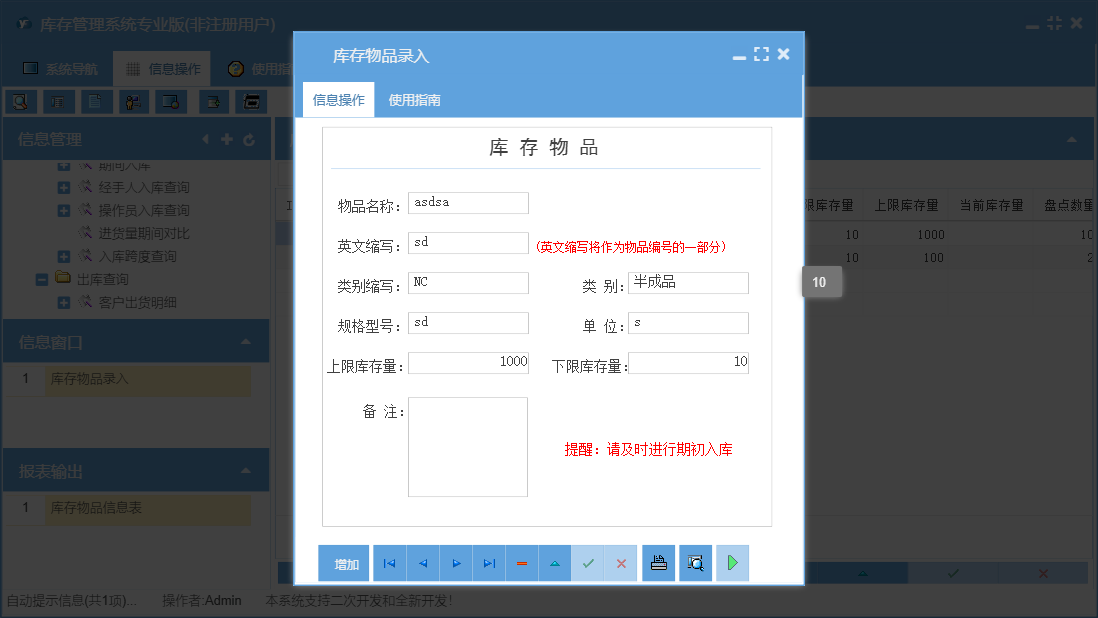Open the 信息操作 tab in main window

pyautogui.click(x=162, y=68)
